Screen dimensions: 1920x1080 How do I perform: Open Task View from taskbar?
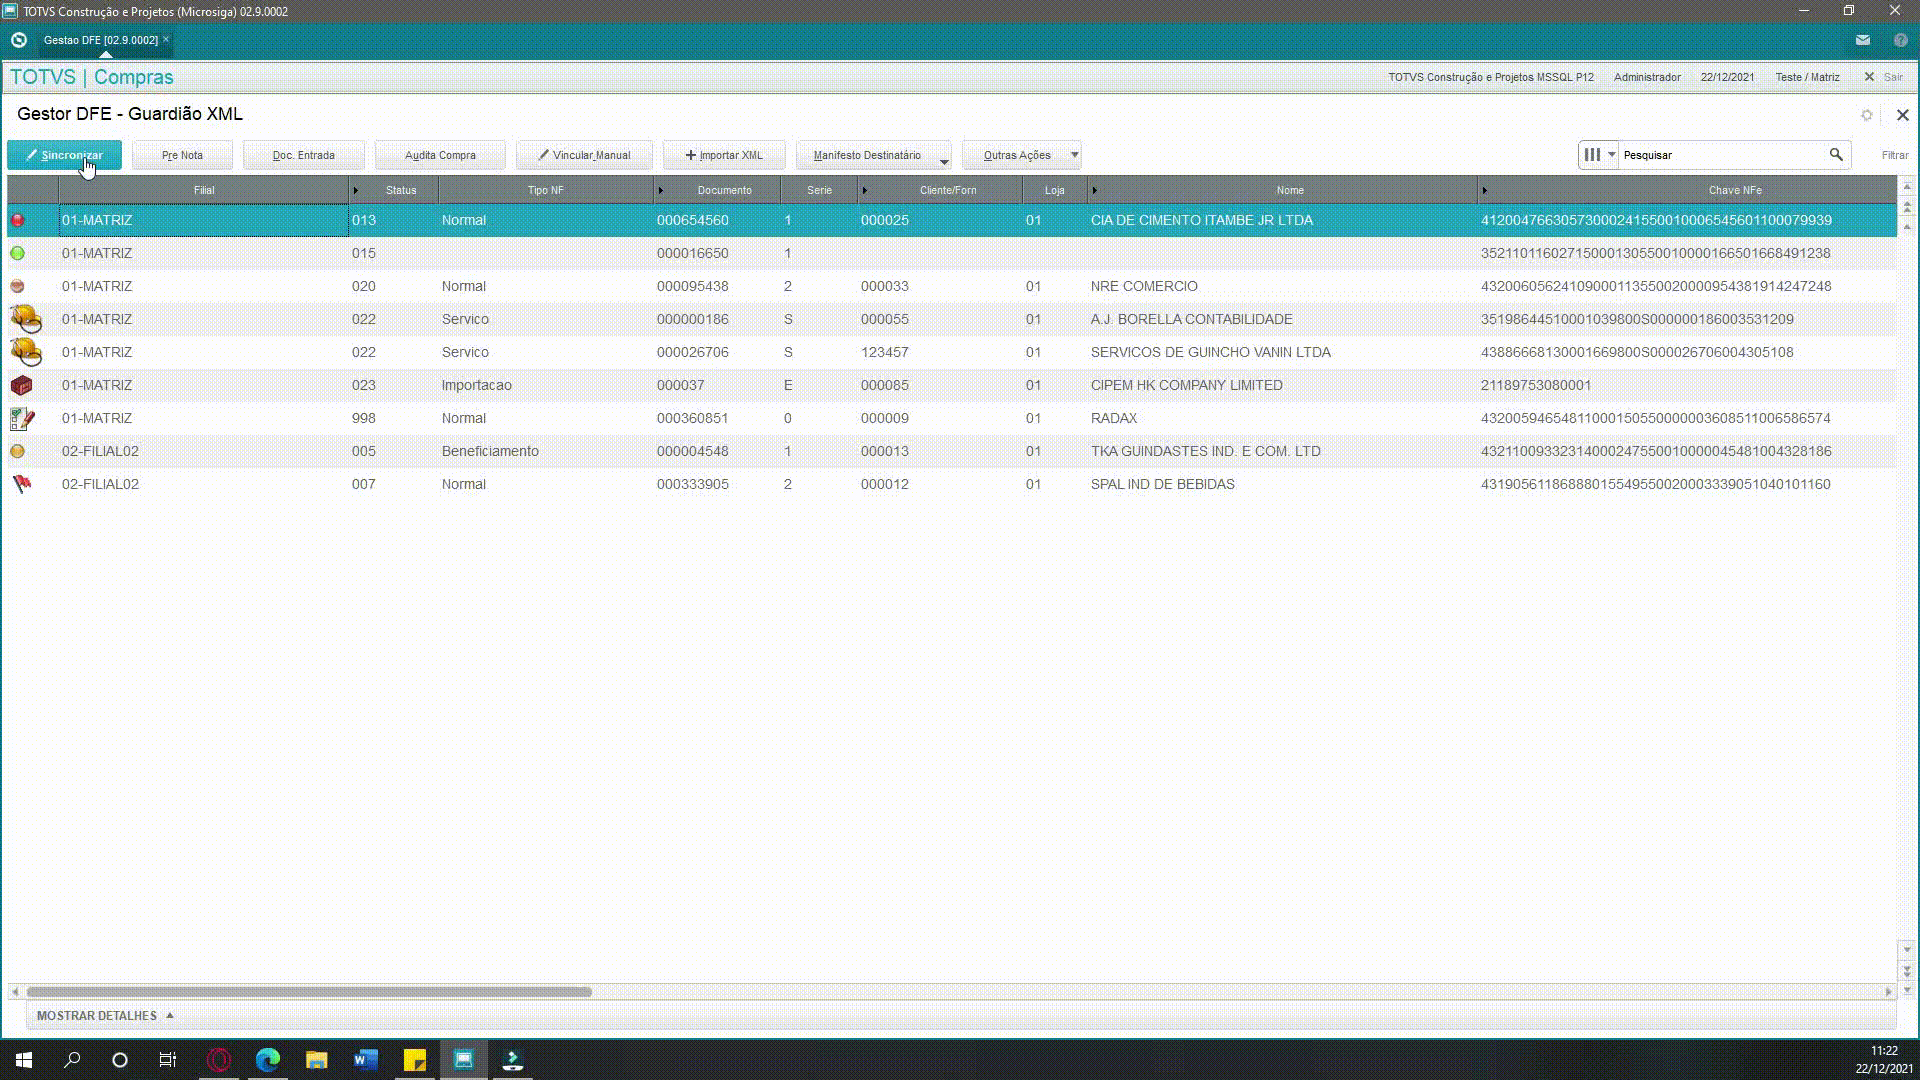pyautogui.click(x=168, y=1060)
